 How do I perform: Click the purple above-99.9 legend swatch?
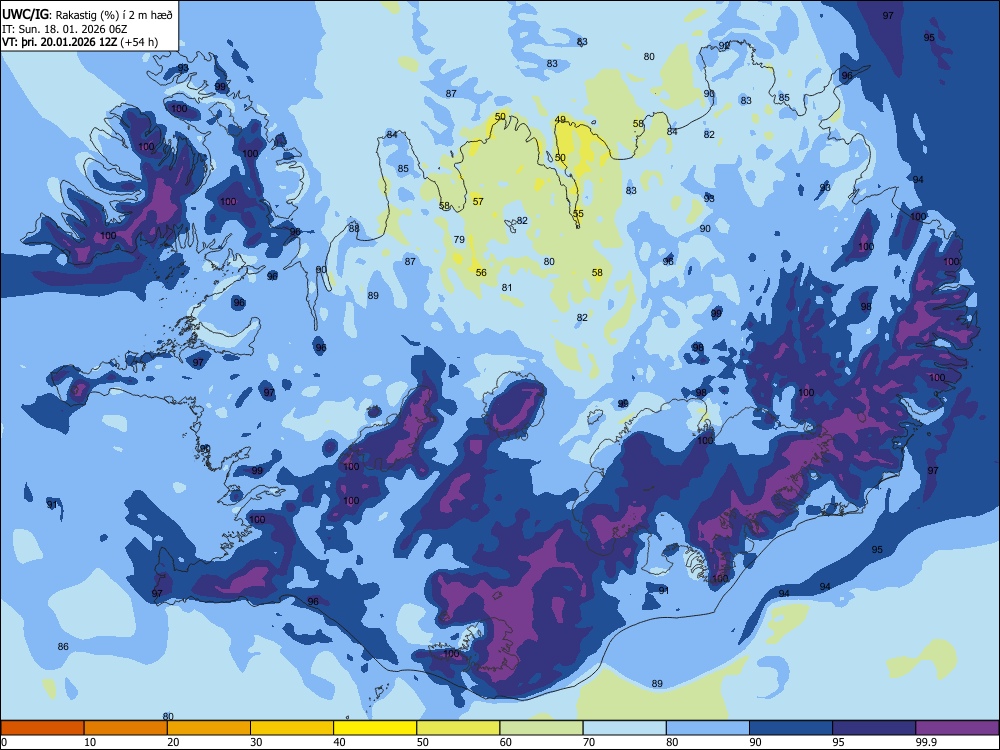tap(957, 728)
